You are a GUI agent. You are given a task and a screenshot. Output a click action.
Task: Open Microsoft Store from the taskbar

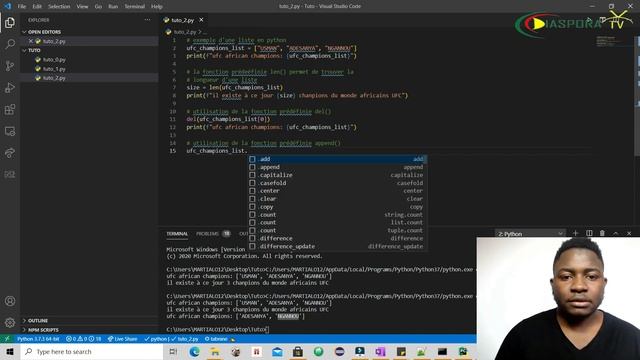[x=298, y=351]
